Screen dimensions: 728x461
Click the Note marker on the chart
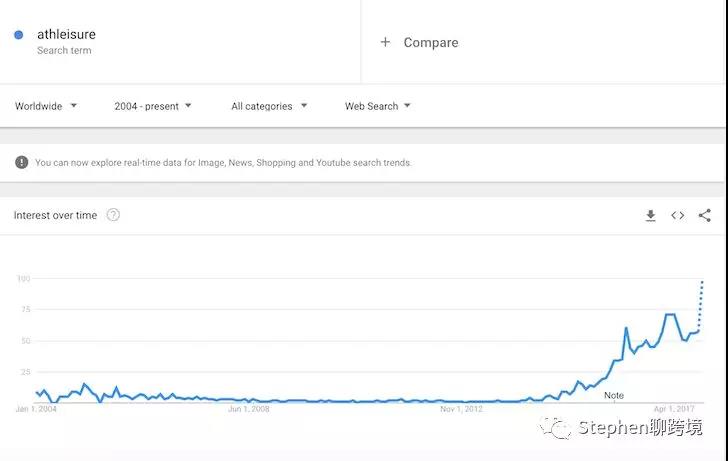pos(614,395)
